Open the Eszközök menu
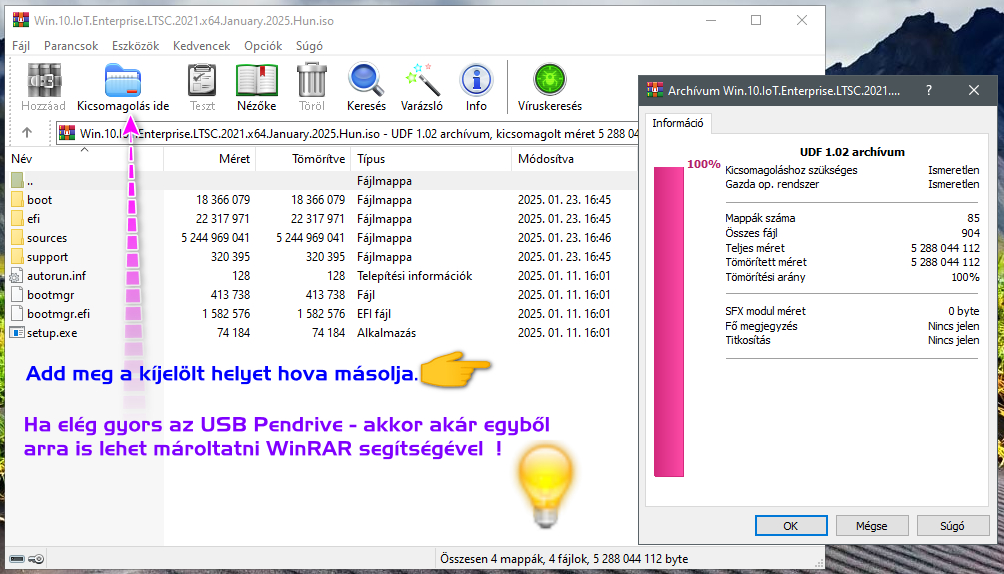1004x574 pixels. (x=135, y=46)
